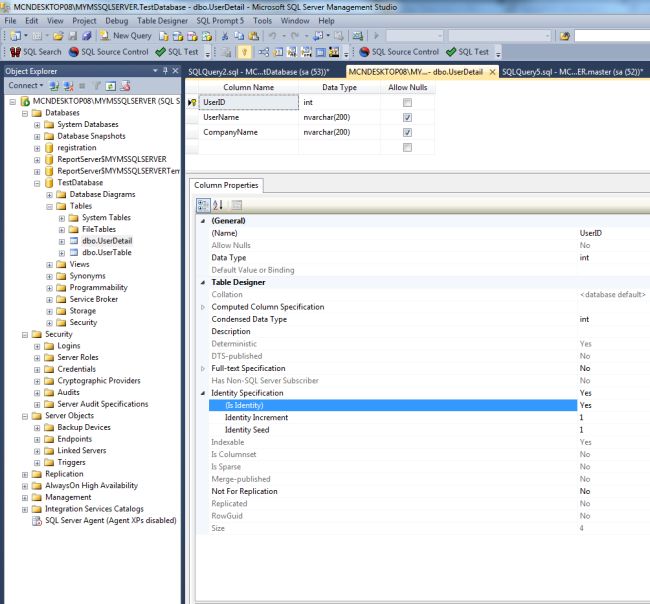Click the UserName column name cell
The height and width of the screenshot is (604, 650).
248,117
